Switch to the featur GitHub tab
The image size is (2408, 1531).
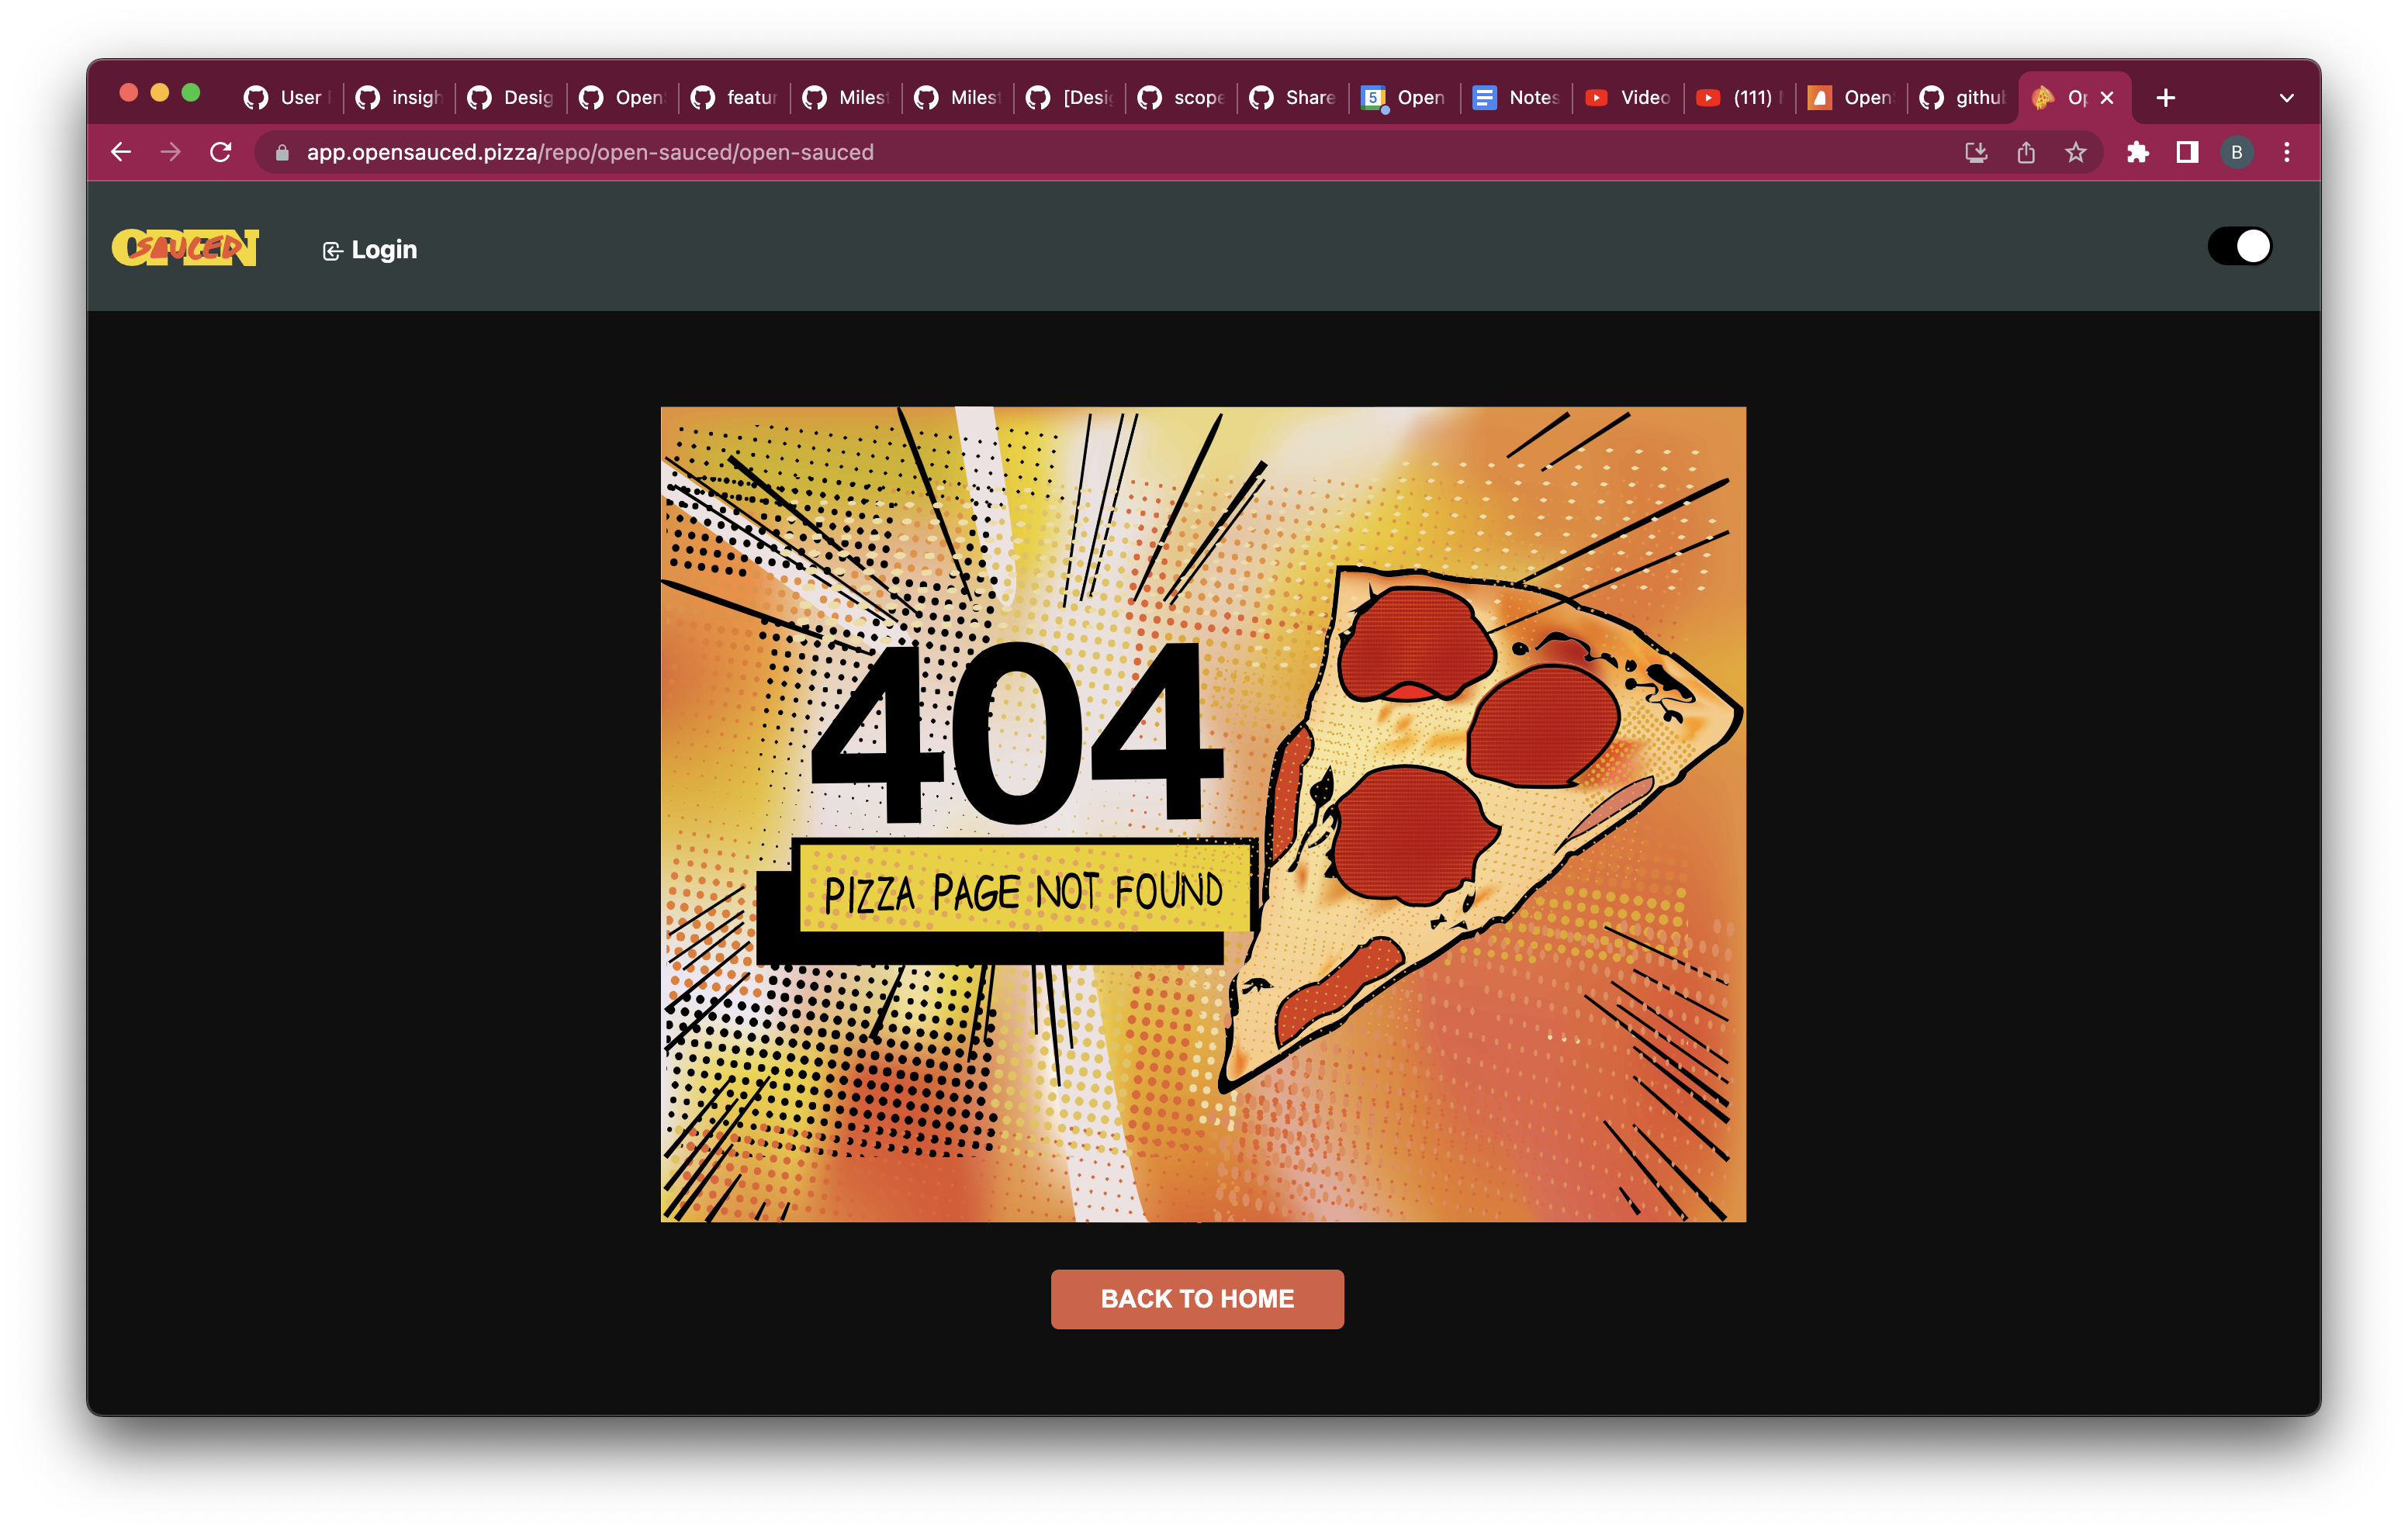point(734,97)
